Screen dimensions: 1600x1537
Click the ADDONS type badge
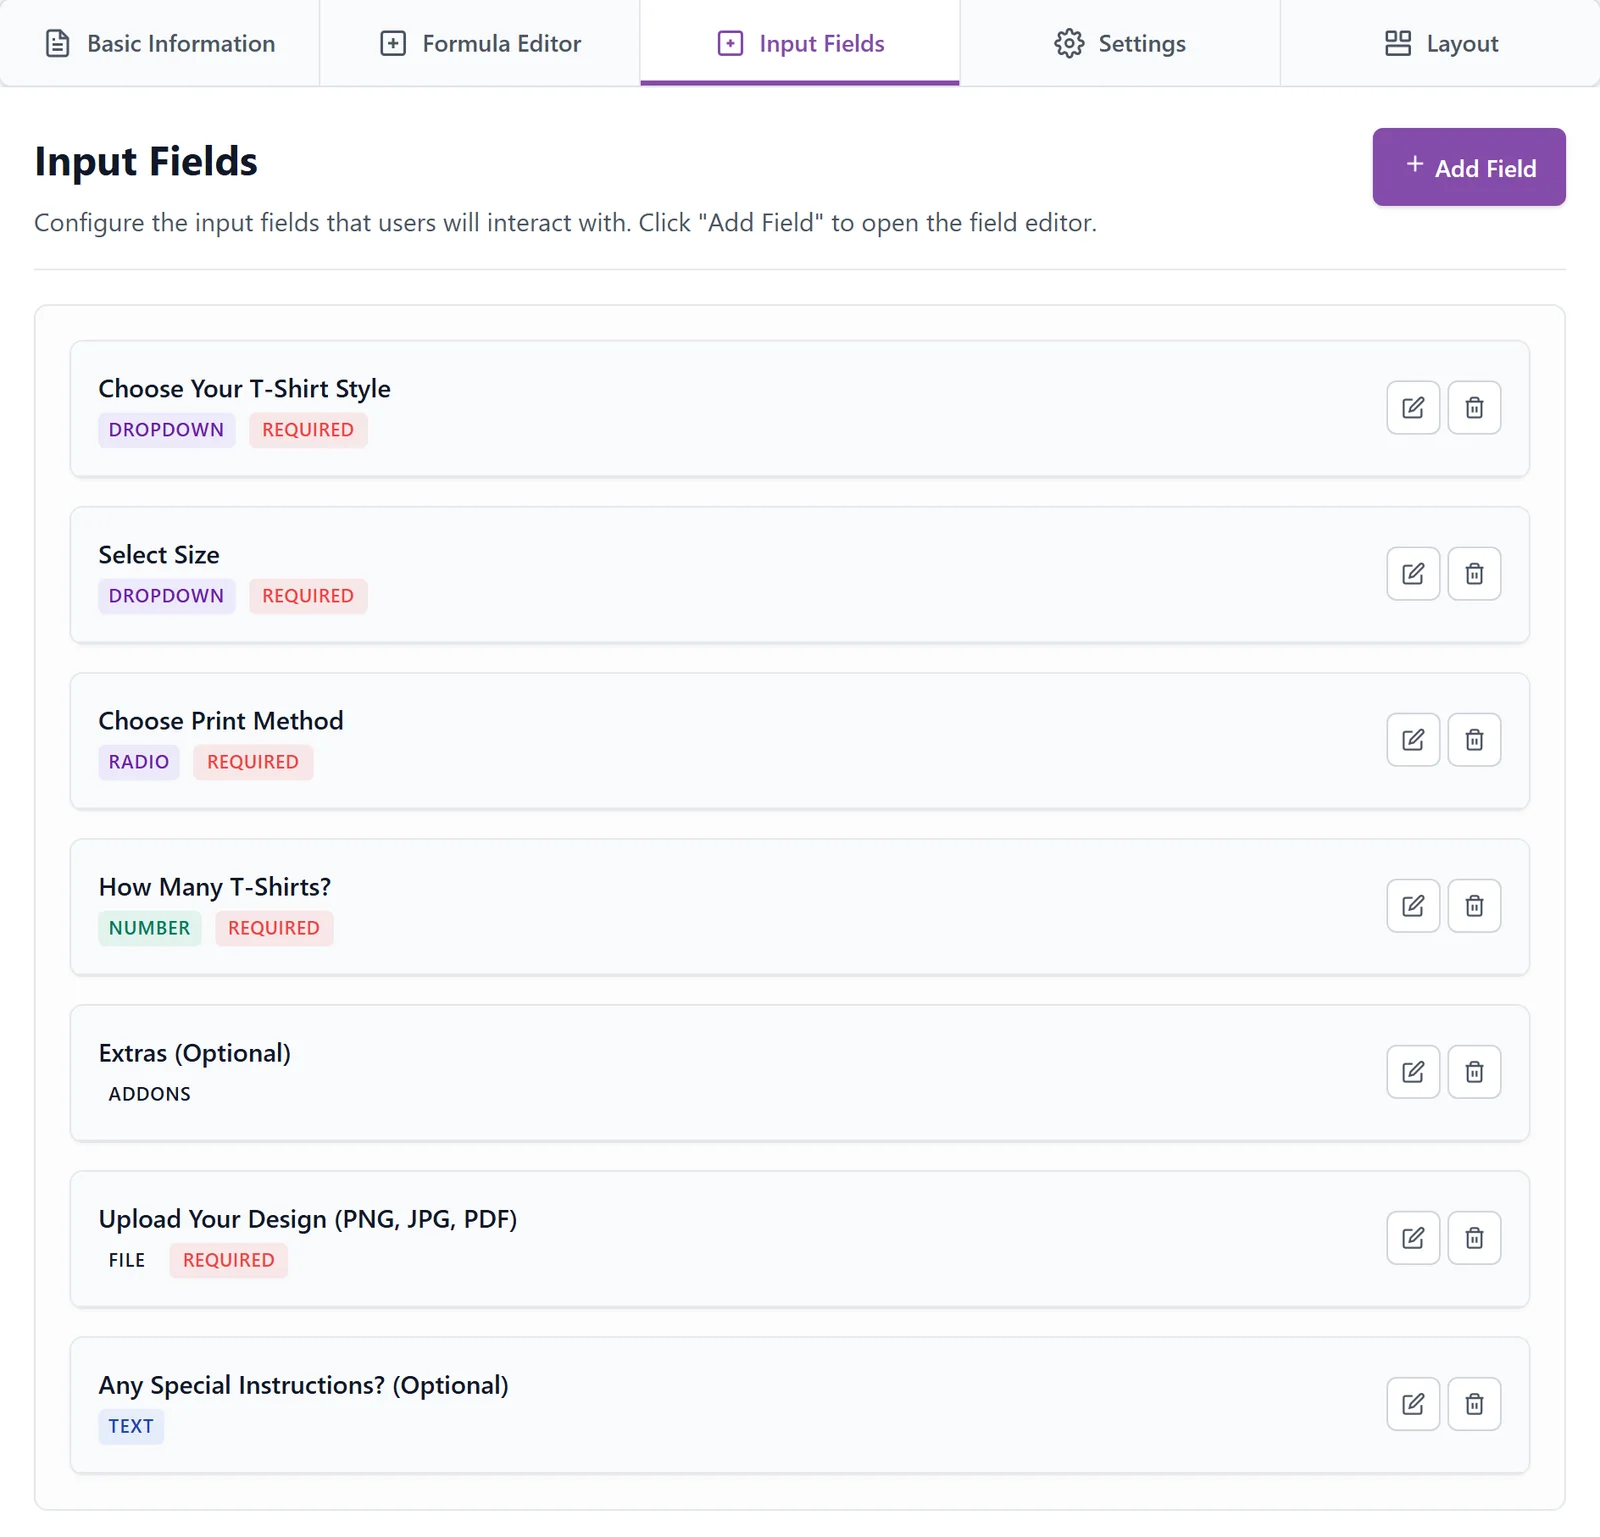pos(150,1094)
